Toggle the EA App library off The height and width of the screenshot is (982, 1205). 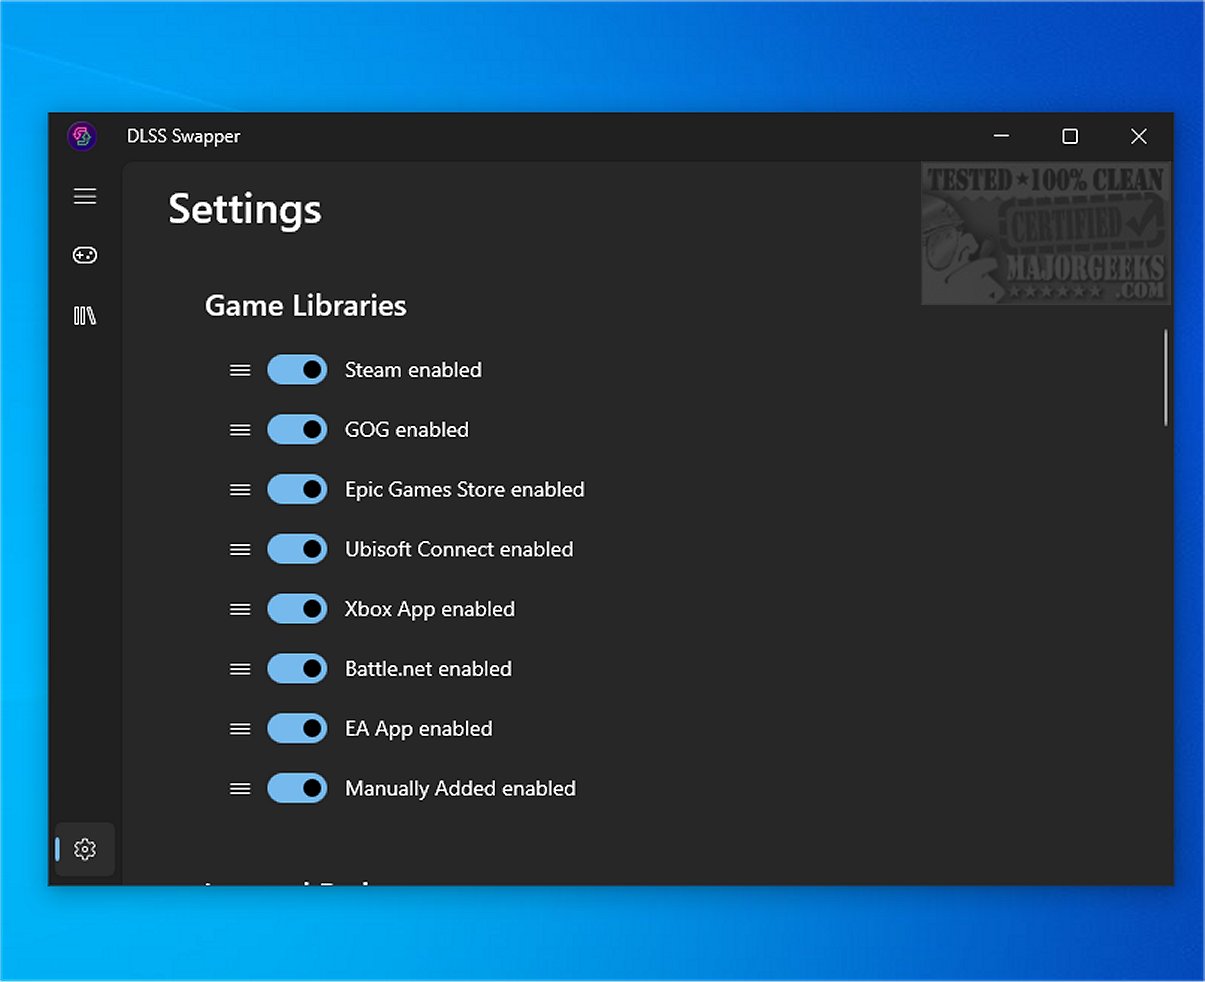297,729
